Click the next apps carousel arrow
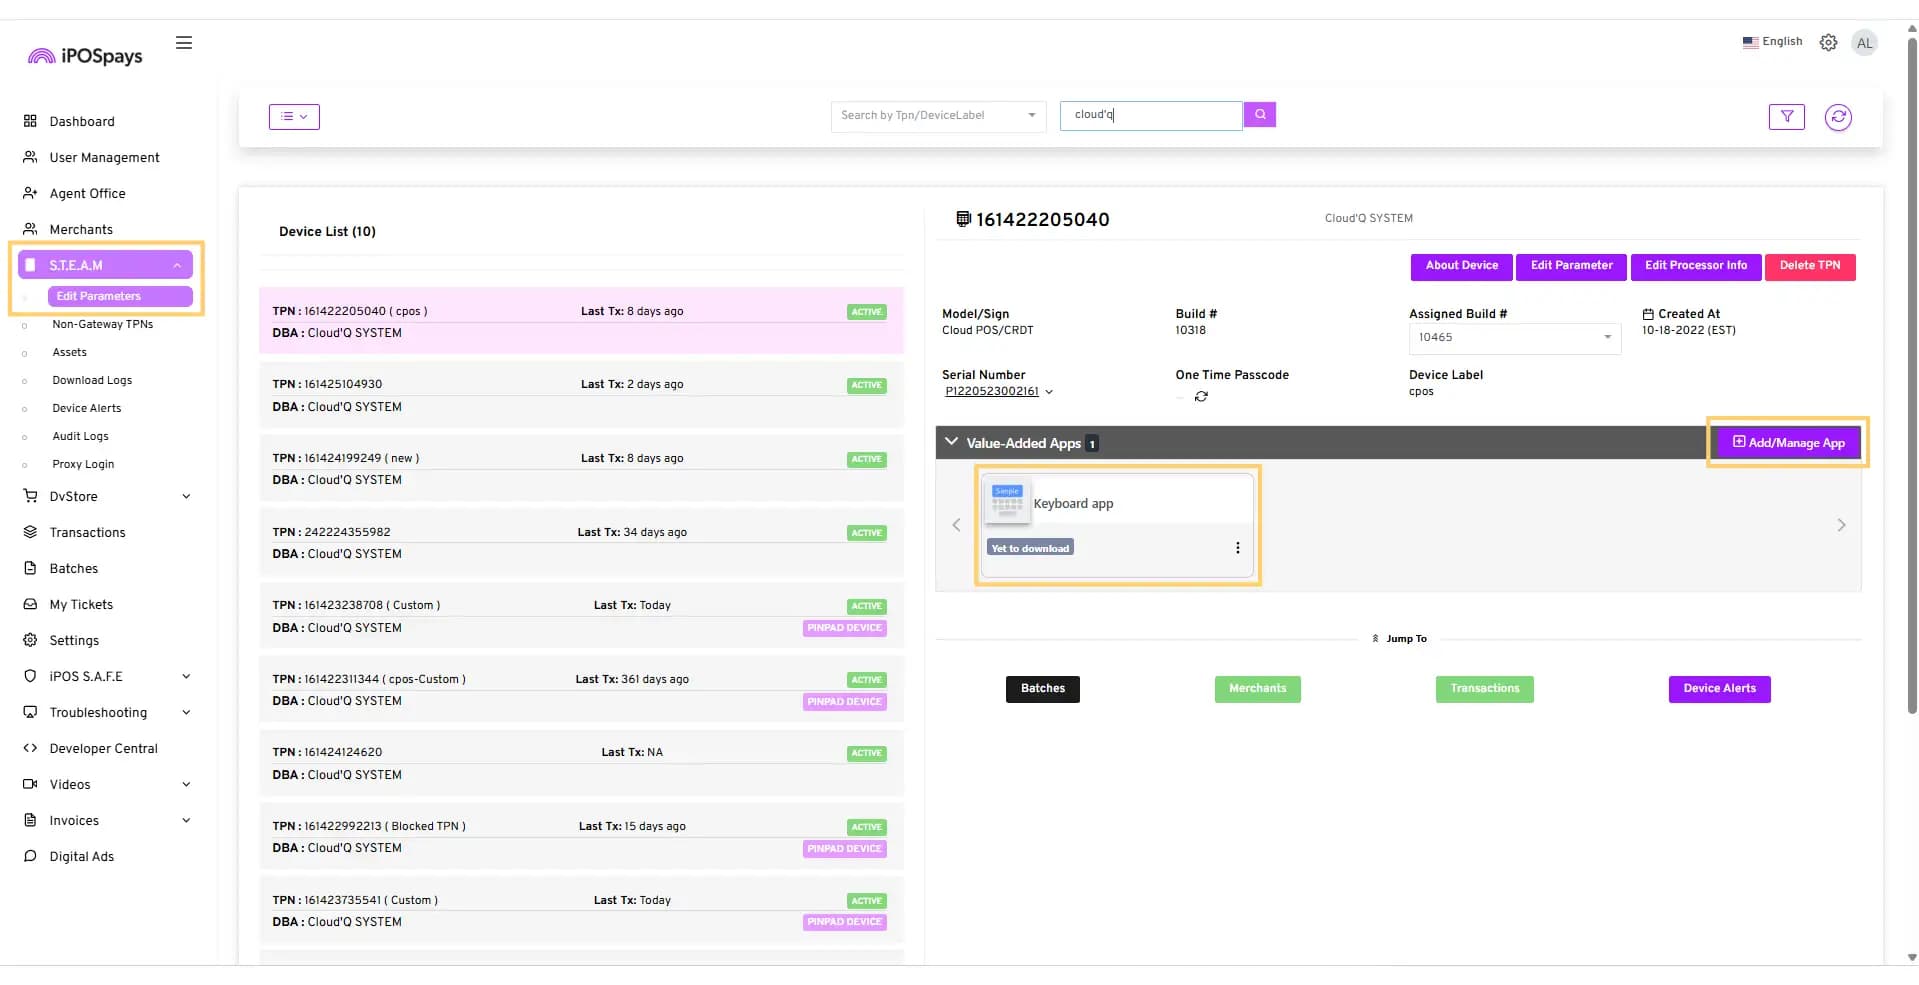Image resolution: width=1919 pixels, height=985 pixels. (1841, 525)
